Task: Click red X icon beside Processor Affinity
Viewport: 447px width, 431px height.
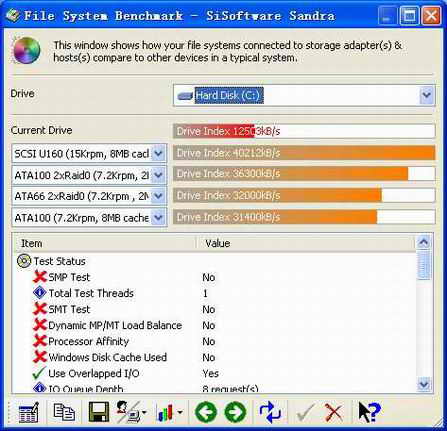Action: pos(40,341)
